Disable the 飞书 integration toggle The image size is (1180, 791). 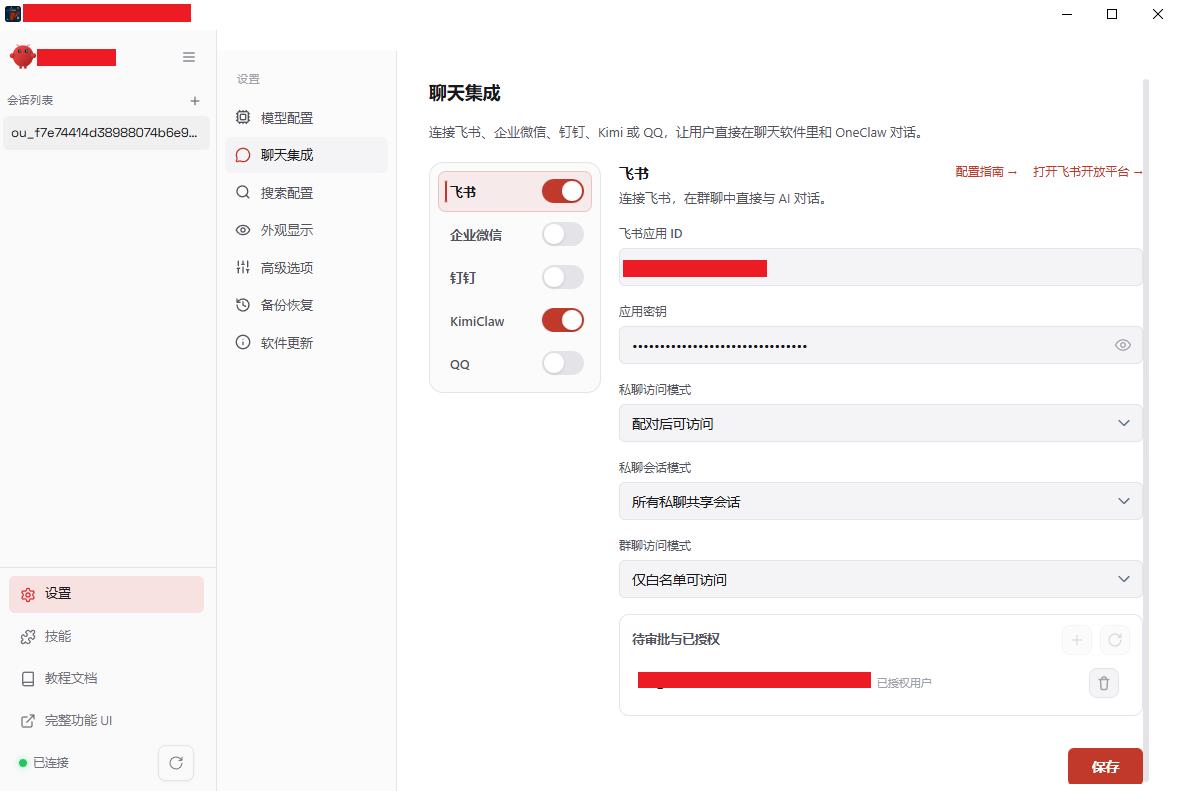pyautogui.click(x=562, y=191)
